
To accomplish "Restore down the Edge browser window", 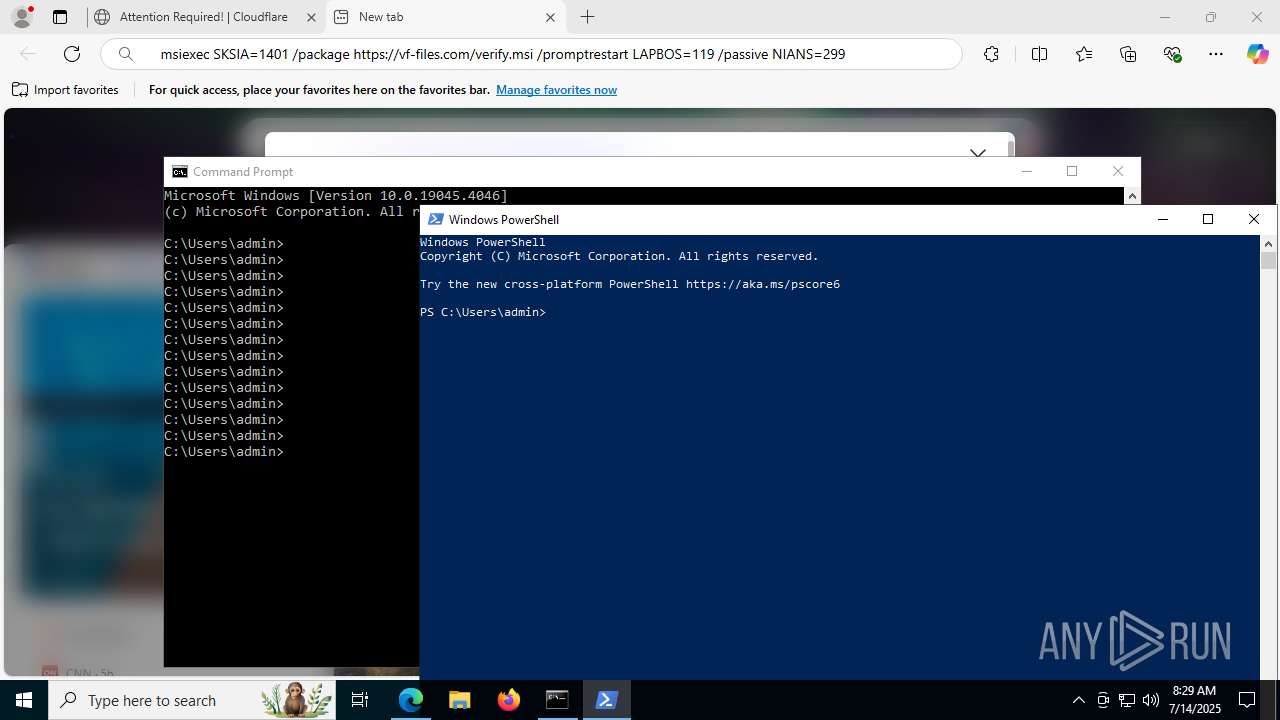I will pyautogui.click(x=1210, y=17).
